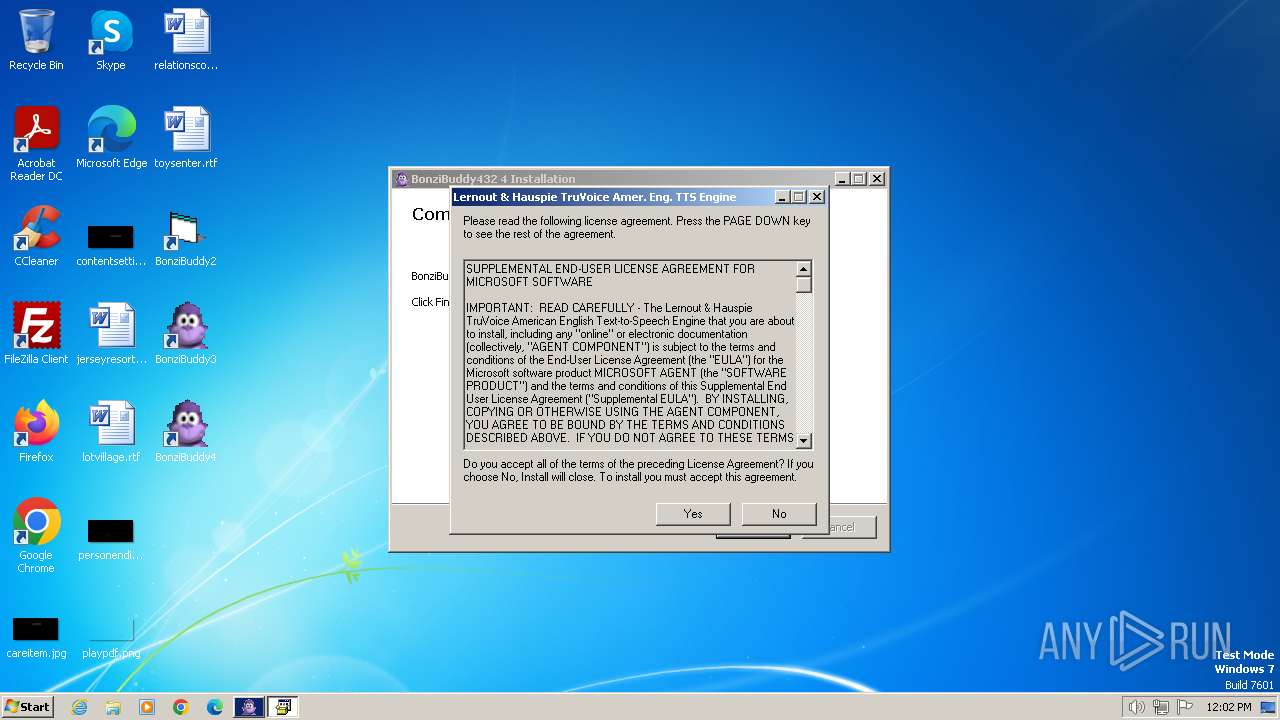Open Windows Media Player from taskbar
This screenshot has height=720, width=1280.
click(x=147, y=707)
